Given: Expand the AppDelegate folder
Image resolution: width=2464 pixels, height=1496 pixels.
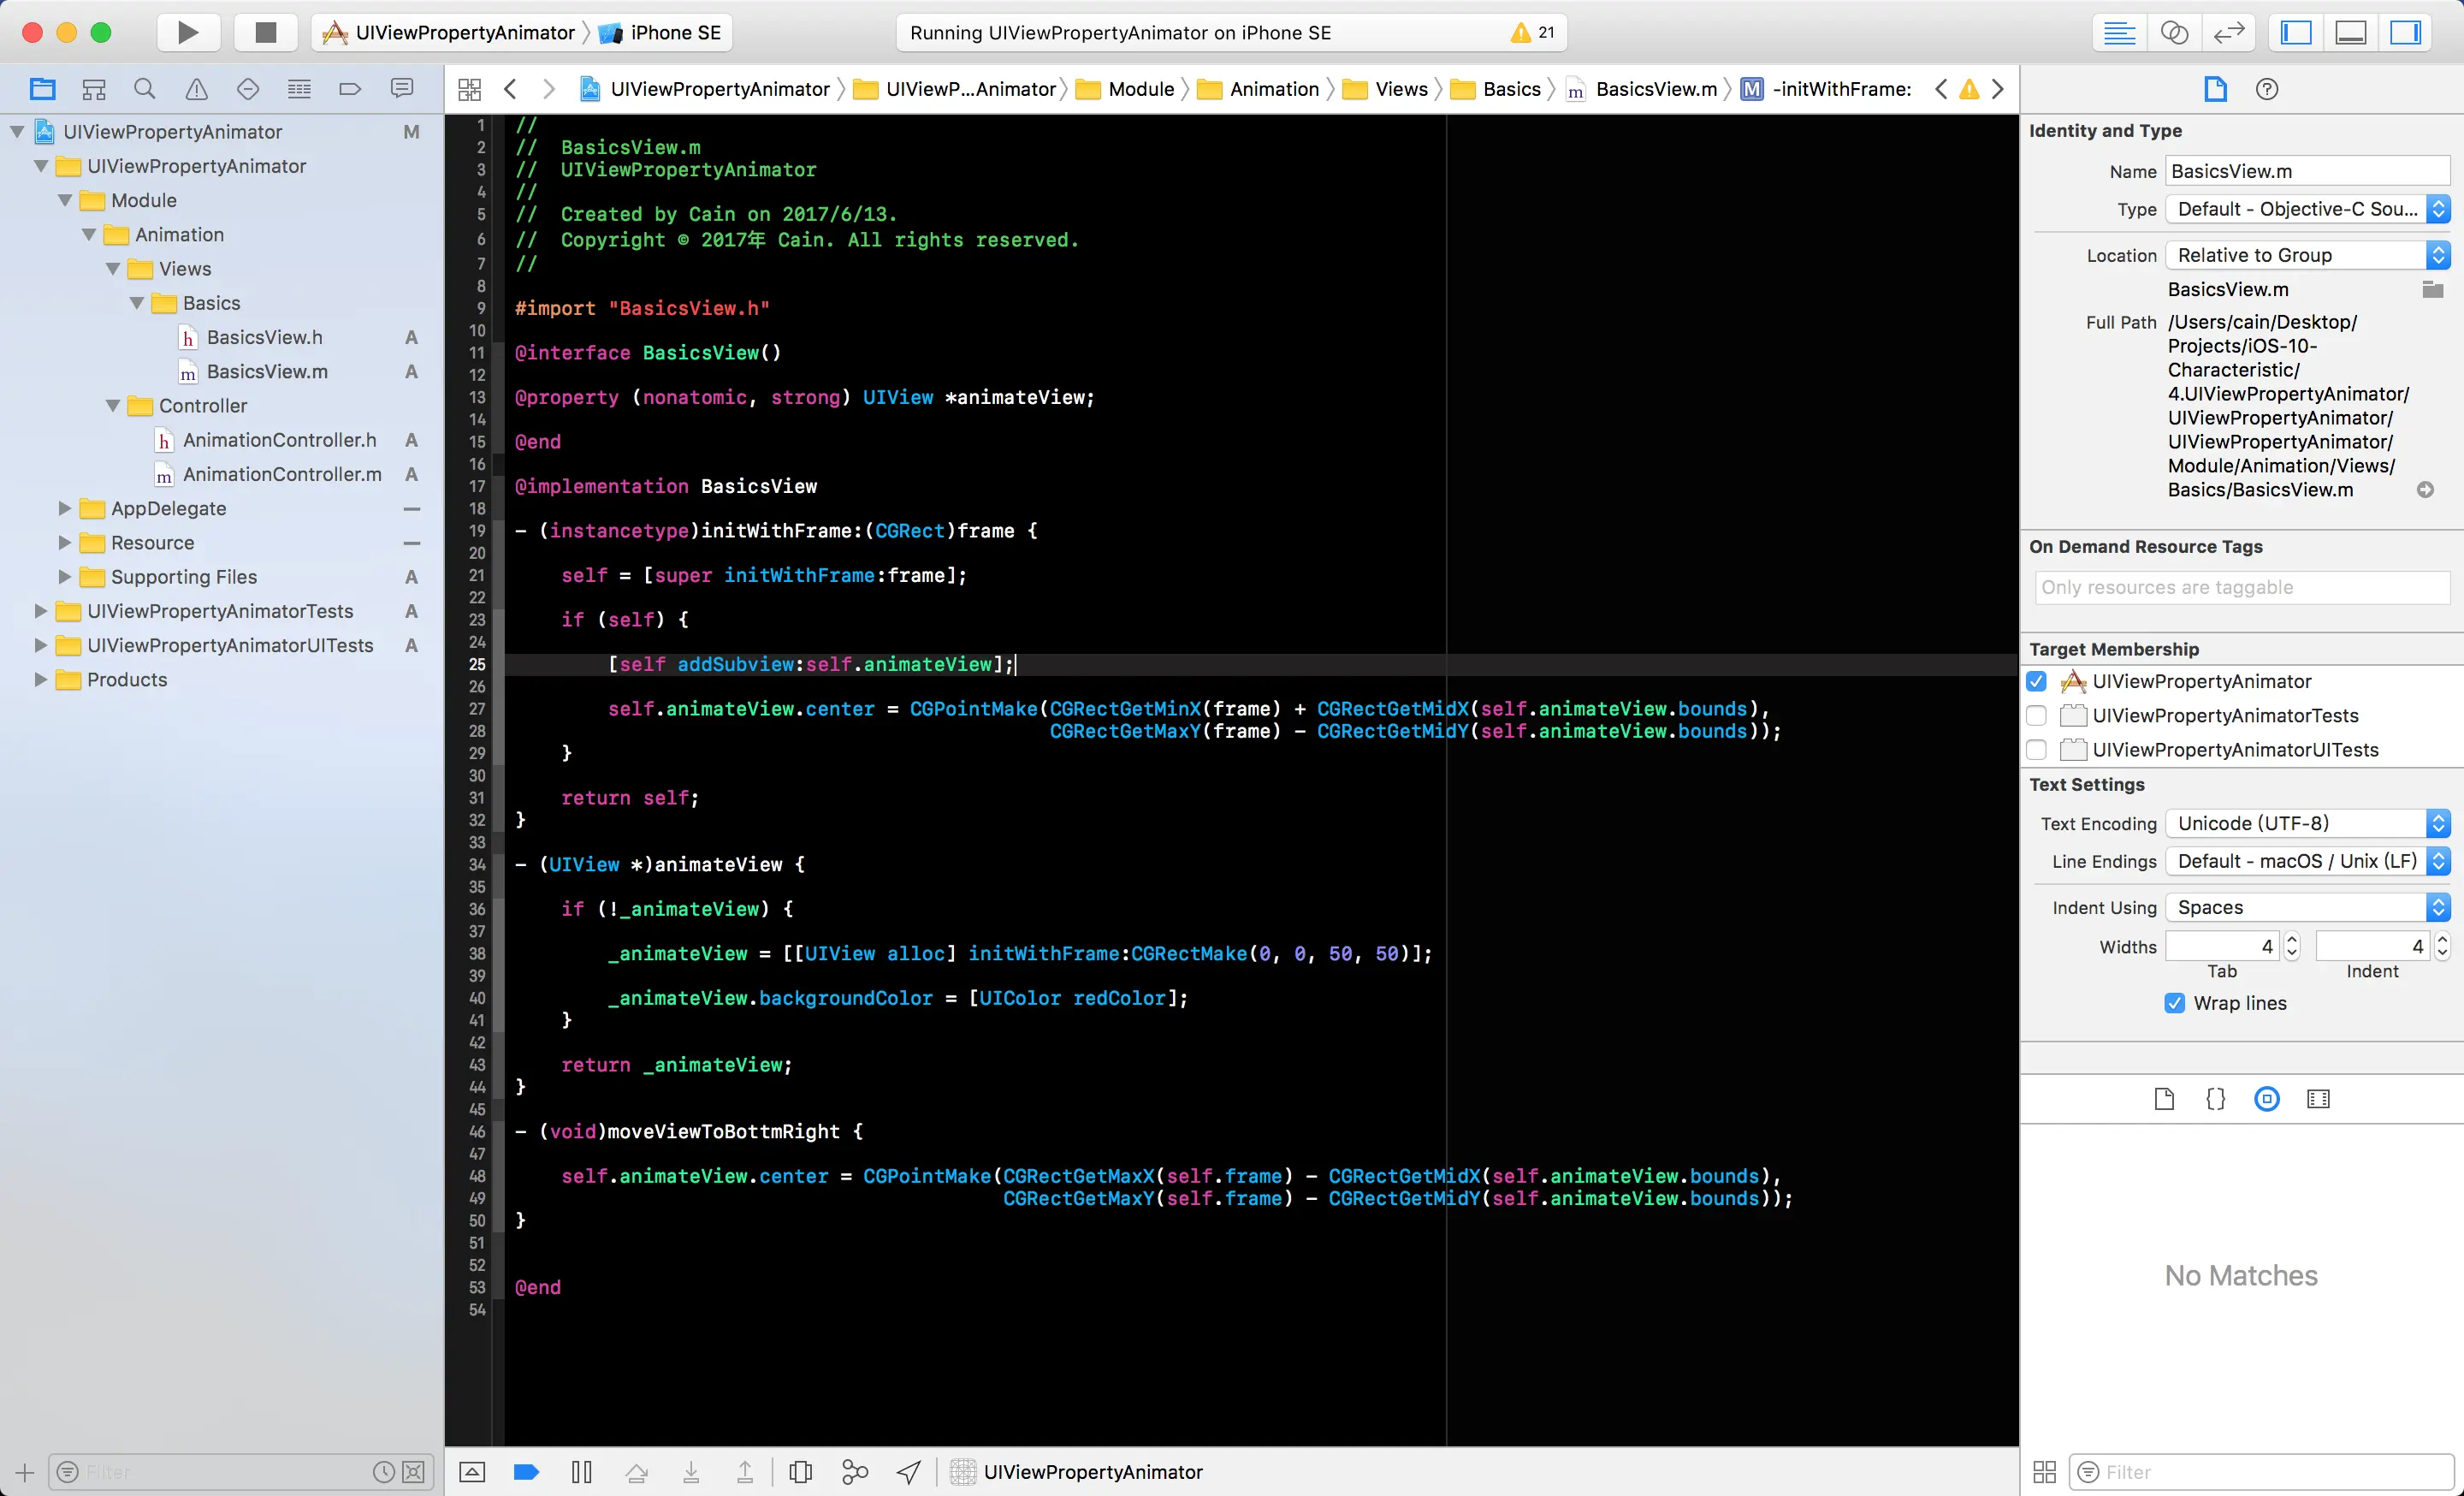Looking at the screenshot, I should (64, 508).
